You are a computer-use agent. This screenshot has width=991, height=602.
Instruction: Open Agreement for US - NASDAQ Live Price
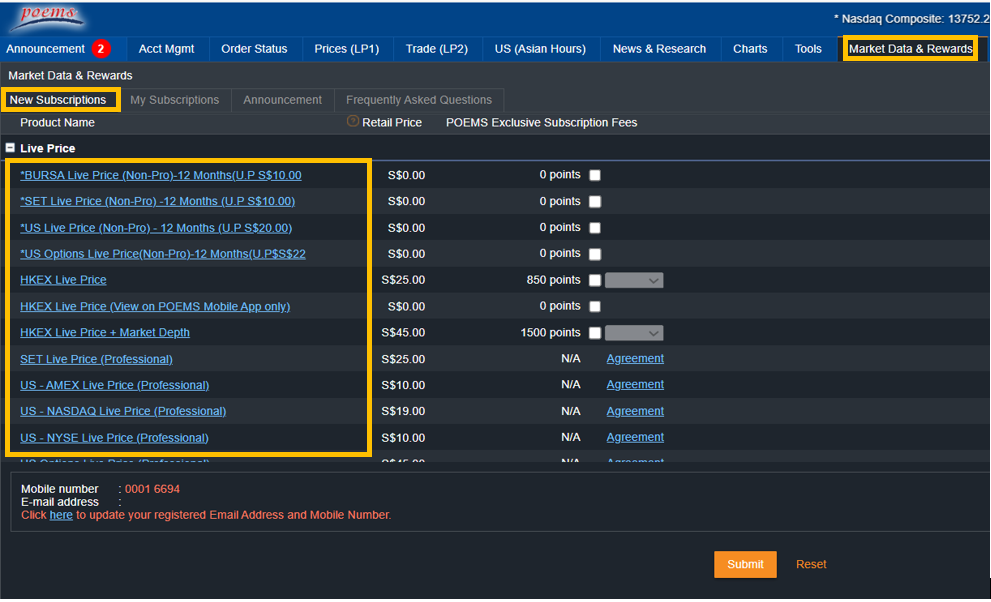tap(635, 411)
